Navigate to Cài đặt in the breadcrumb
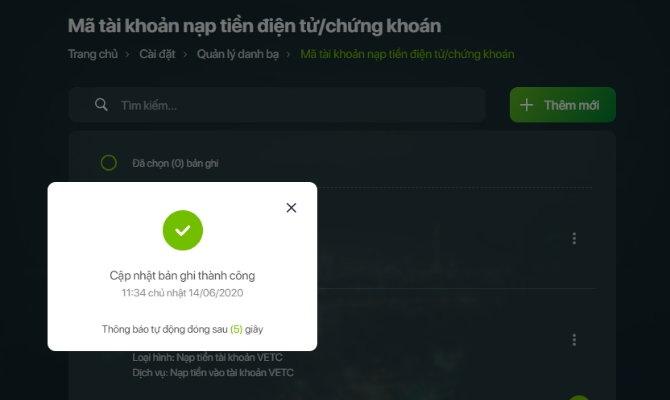The width and height of the screenshot is (670, 400). [x=157, y=54]
